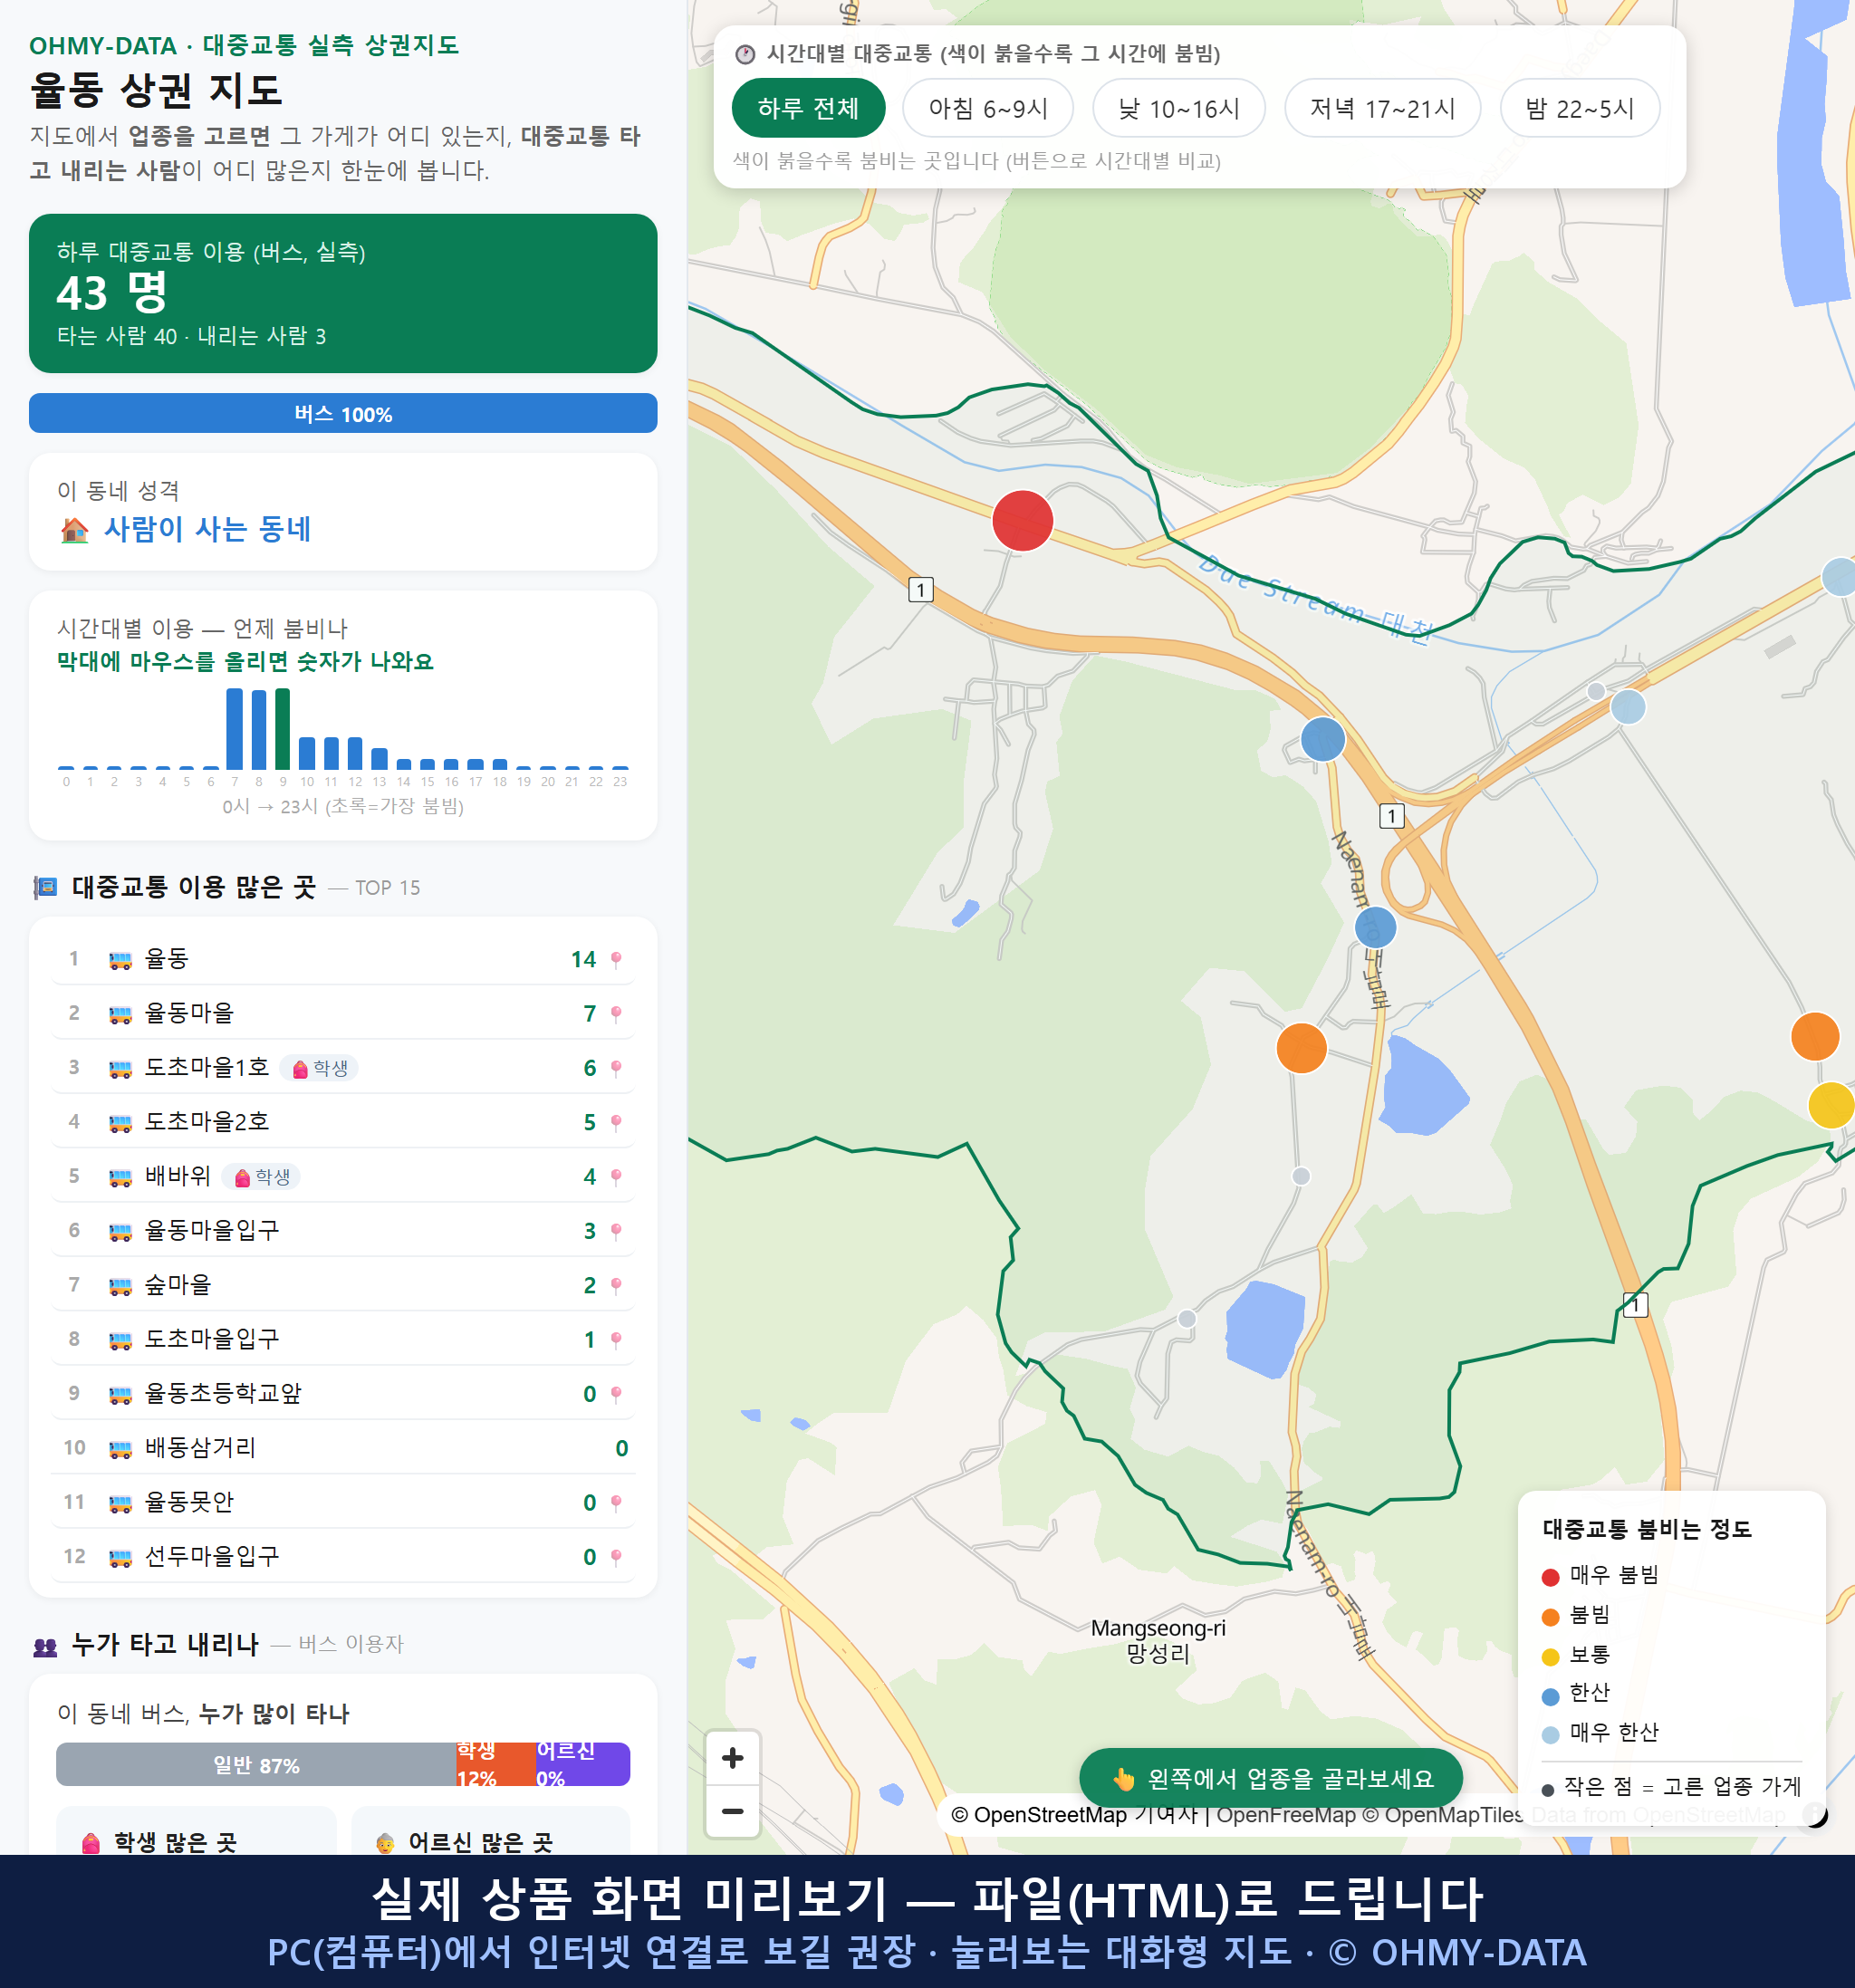Screen dimensions: 1855x1988
Task: Click the pin icon in the 율동마을 row
Action: (616, 1013)
